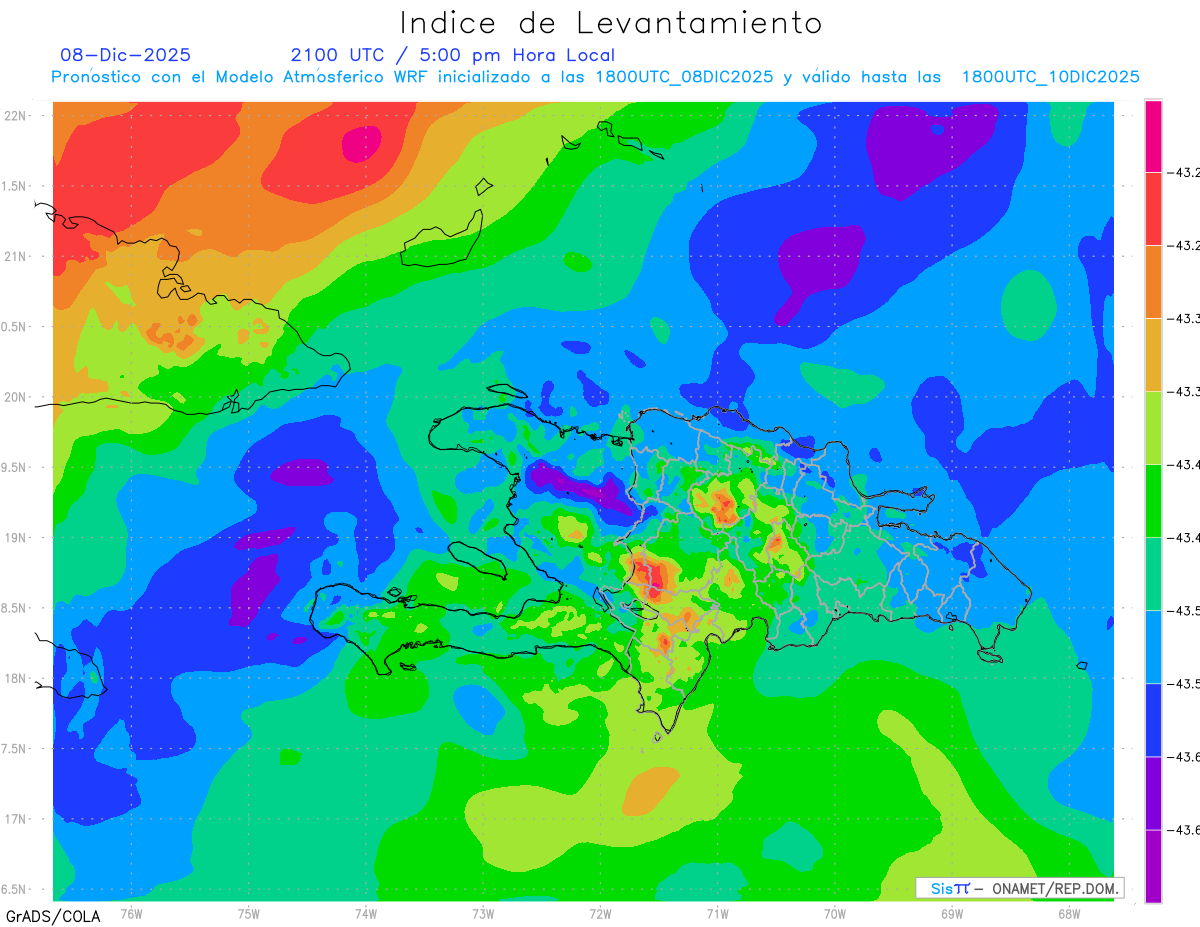Click the "SisTT - ONAMET/REP.DOM." label box
1200x927 pixels.
[1019, 888]
